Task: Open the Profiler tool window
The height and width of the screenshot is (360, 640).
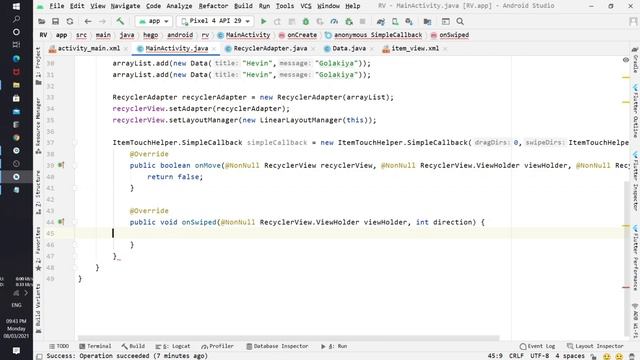Action: tap(217, 346)
